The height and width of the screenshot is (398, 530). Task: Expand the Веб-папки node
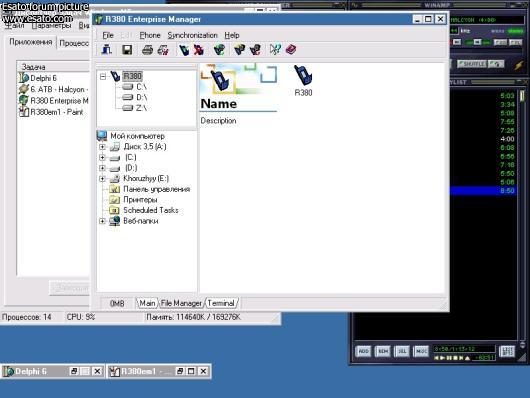(102, 221)
